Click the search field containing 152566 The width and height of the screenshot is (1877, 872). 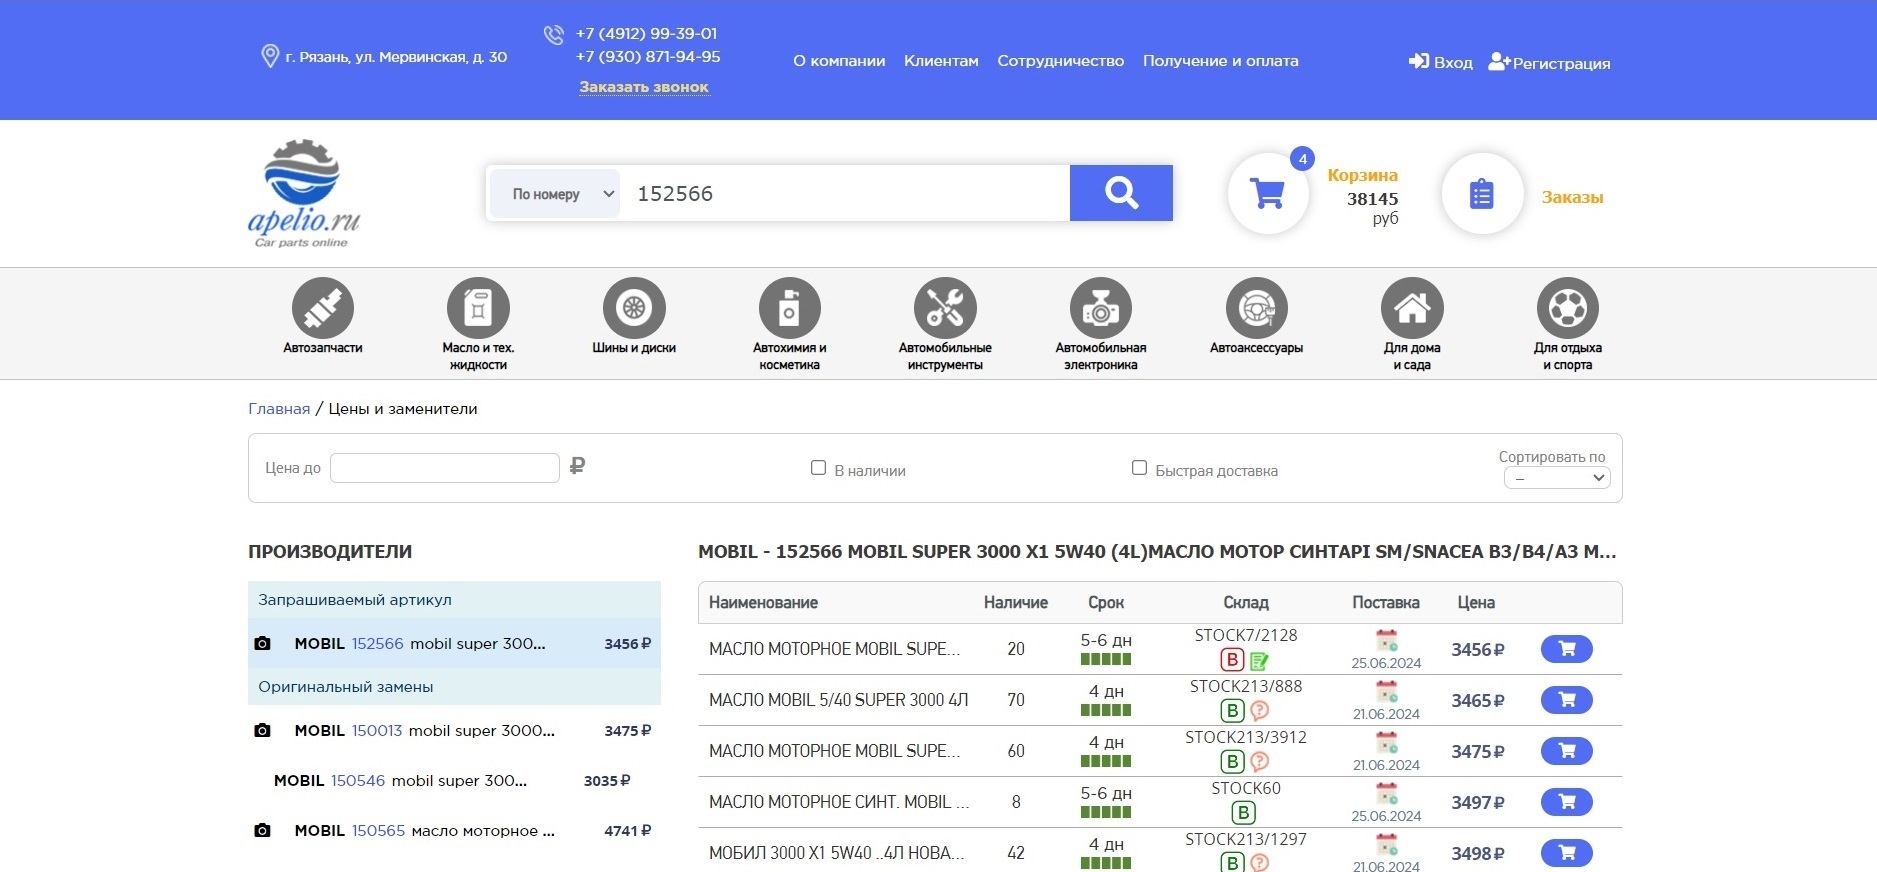point(845,193)
